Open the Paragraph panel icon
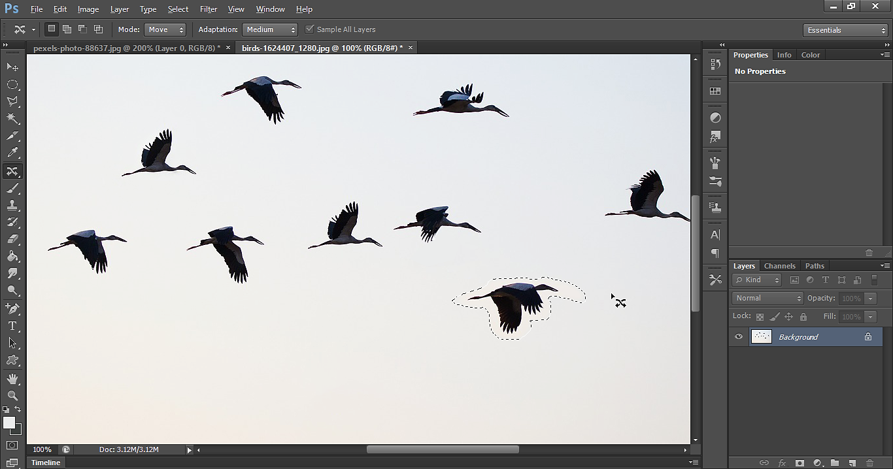Screen dimensions: 893x470 click(x=715, y=252)
